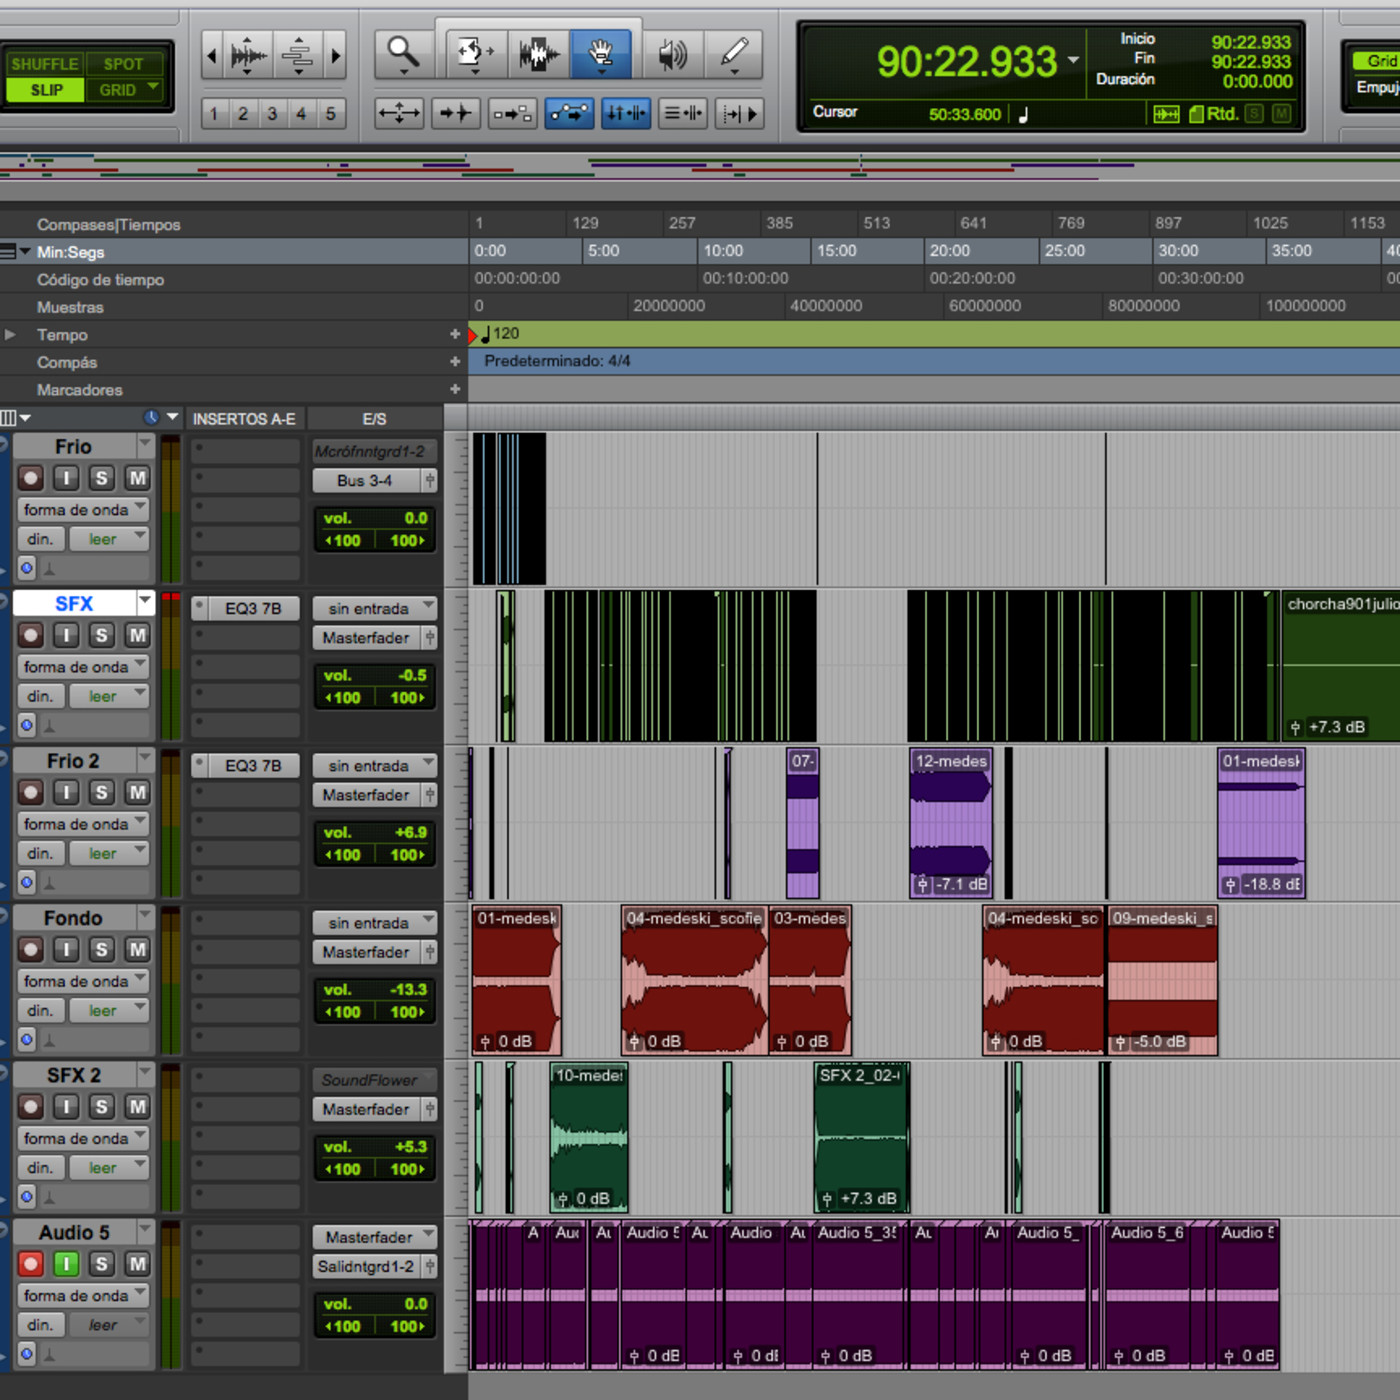Solo the Fondo track
1400x1400 pixels.
101,949
